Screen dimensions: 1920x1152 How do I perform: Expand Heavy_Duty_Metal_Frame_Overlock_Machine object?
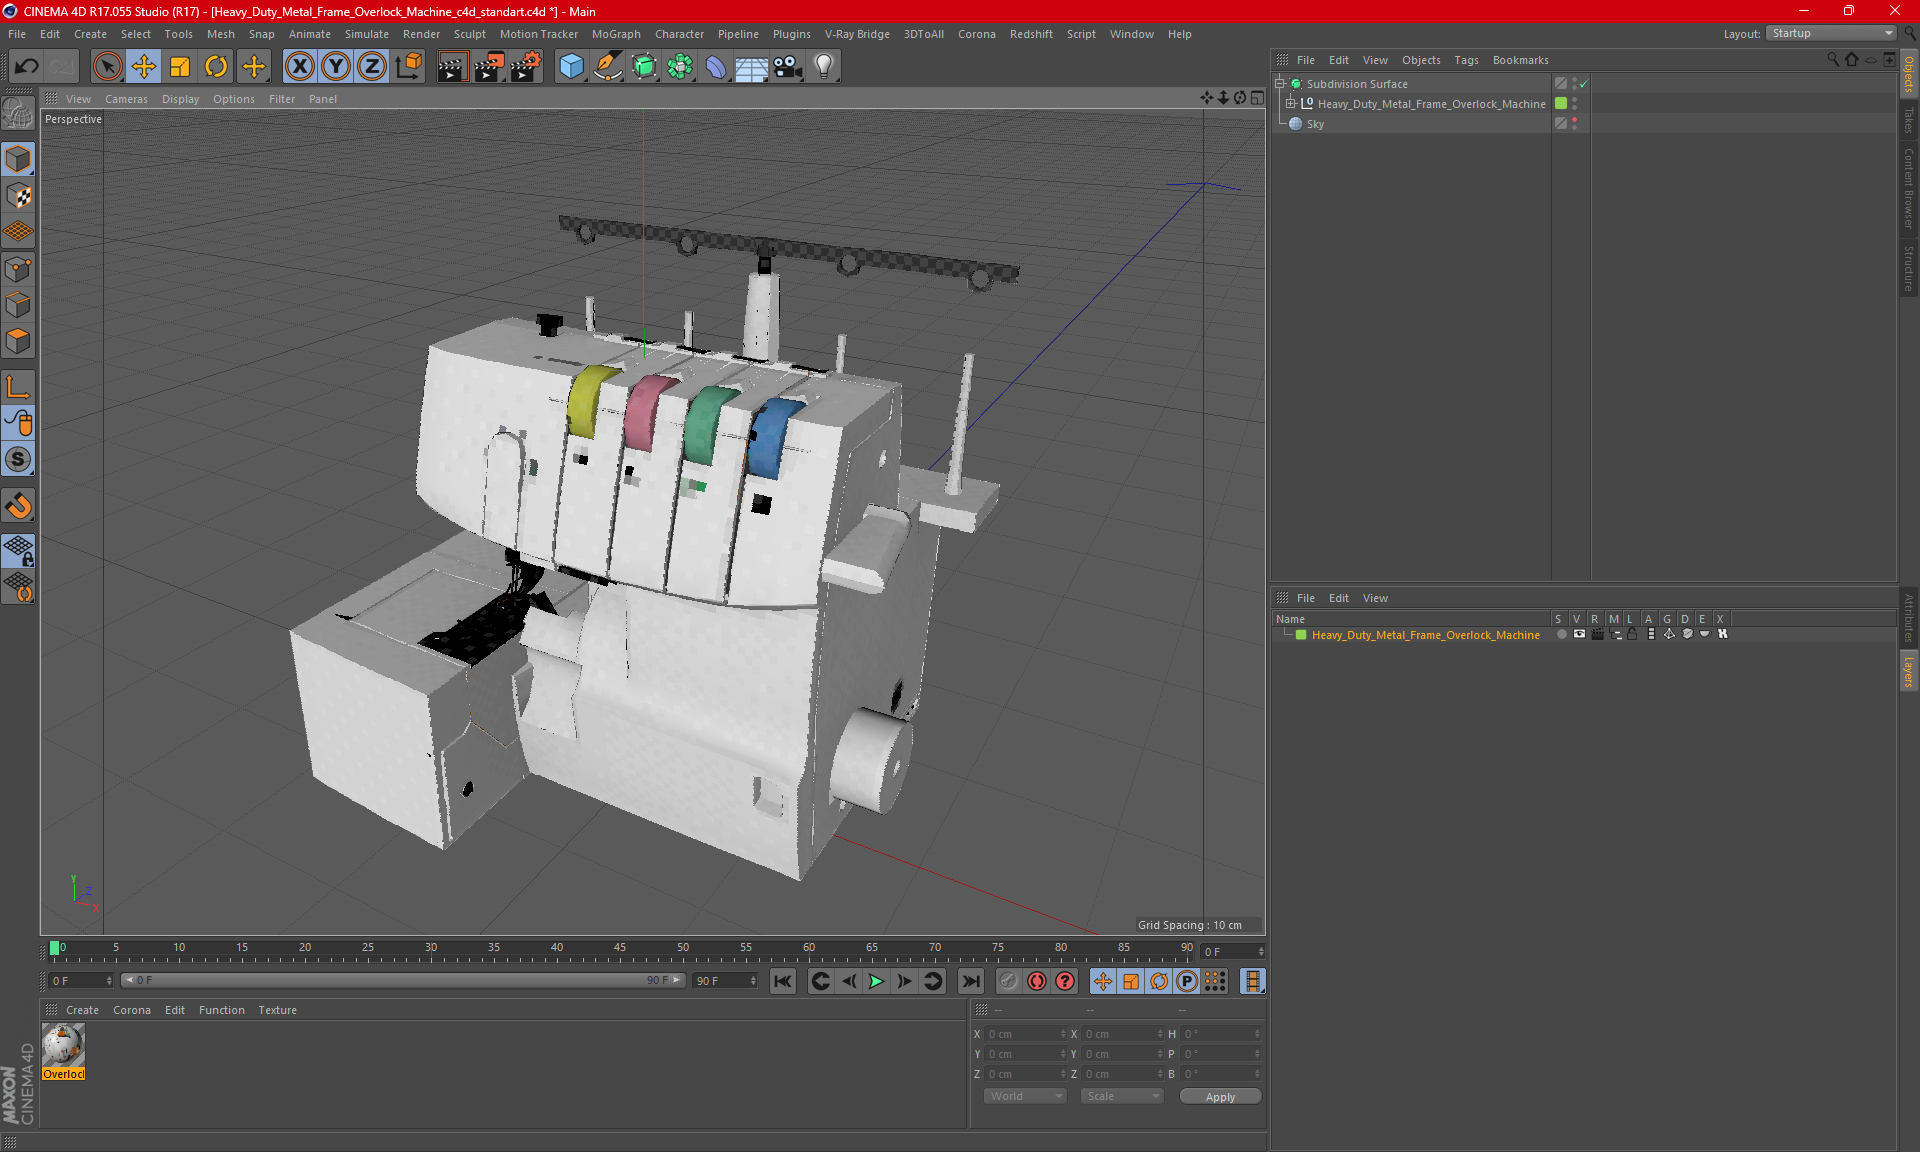[x=1290, y=103]
